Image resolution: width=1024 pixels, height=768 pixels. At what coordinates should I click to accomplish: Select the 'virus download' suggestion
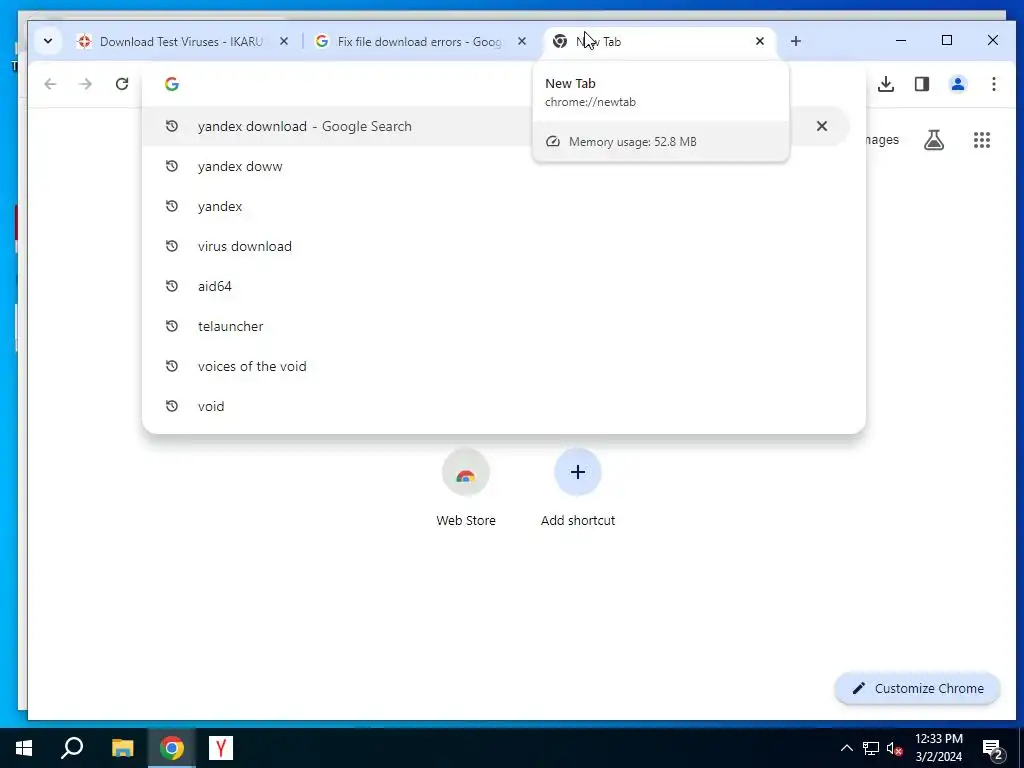click(504, 246)
